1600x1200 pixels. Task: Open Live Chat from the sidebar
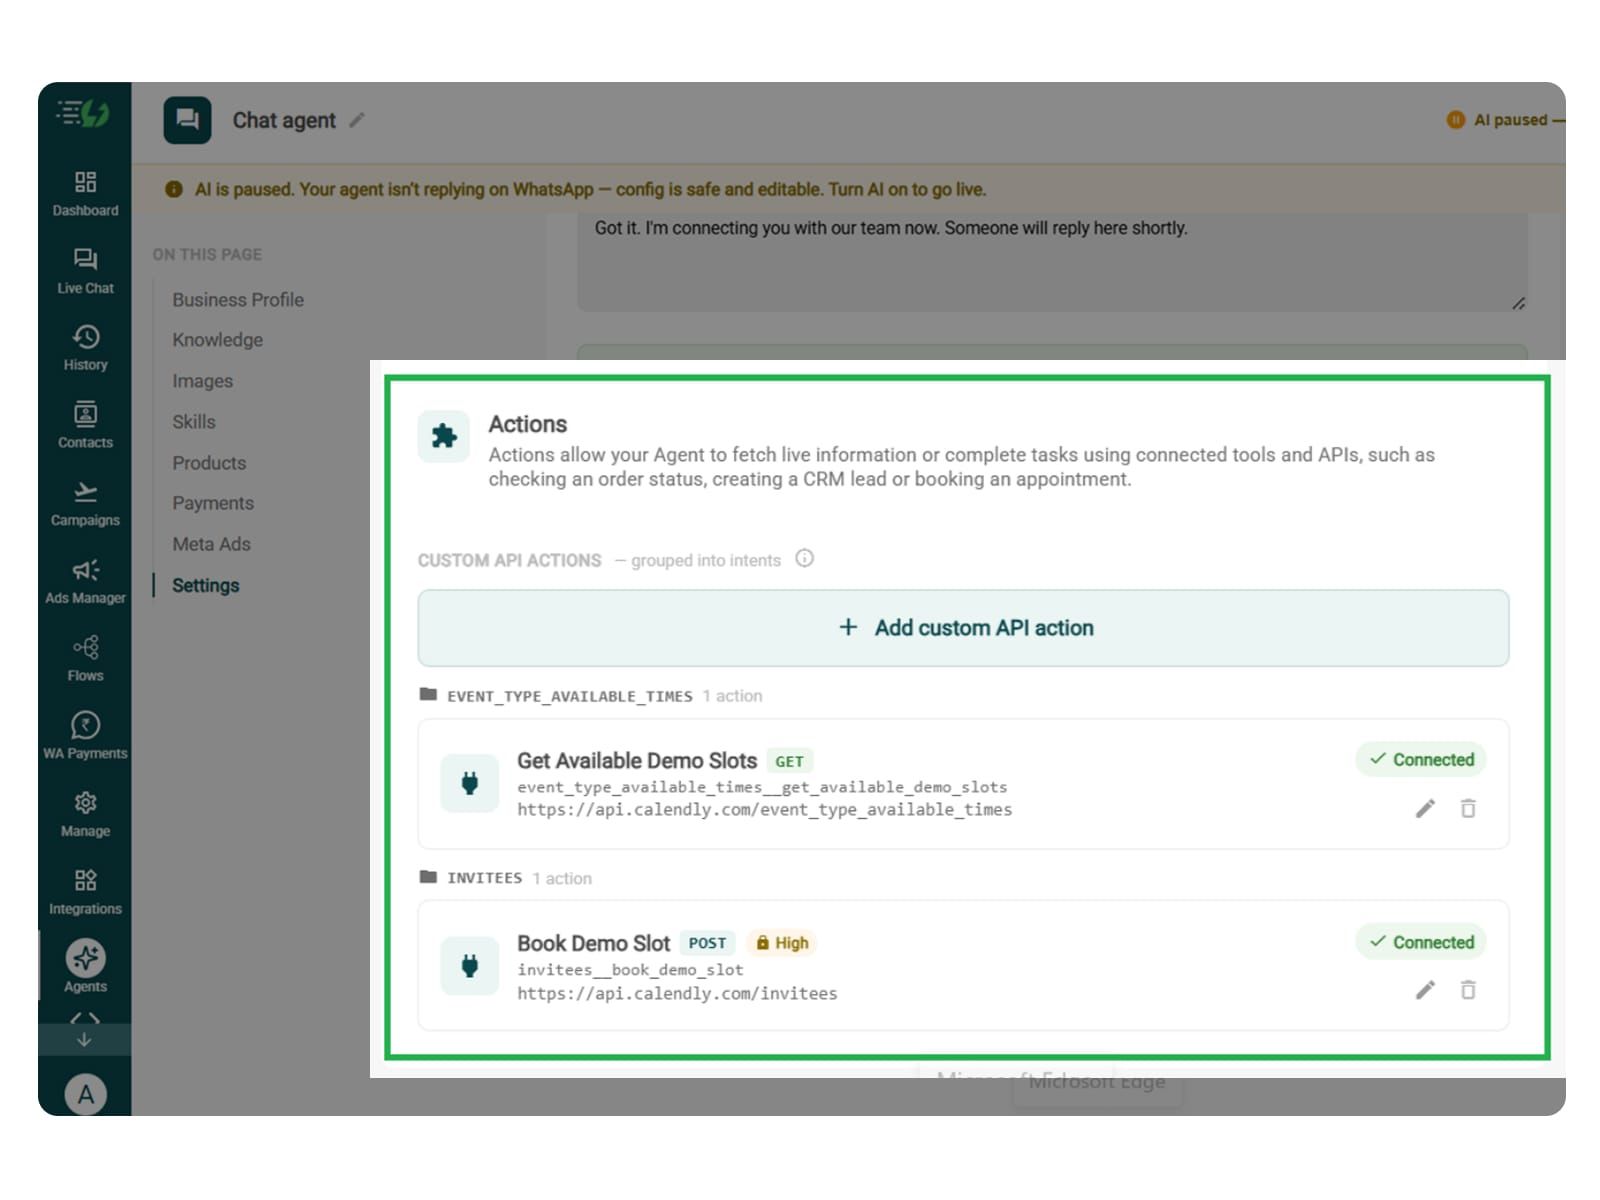pos(85,271)
